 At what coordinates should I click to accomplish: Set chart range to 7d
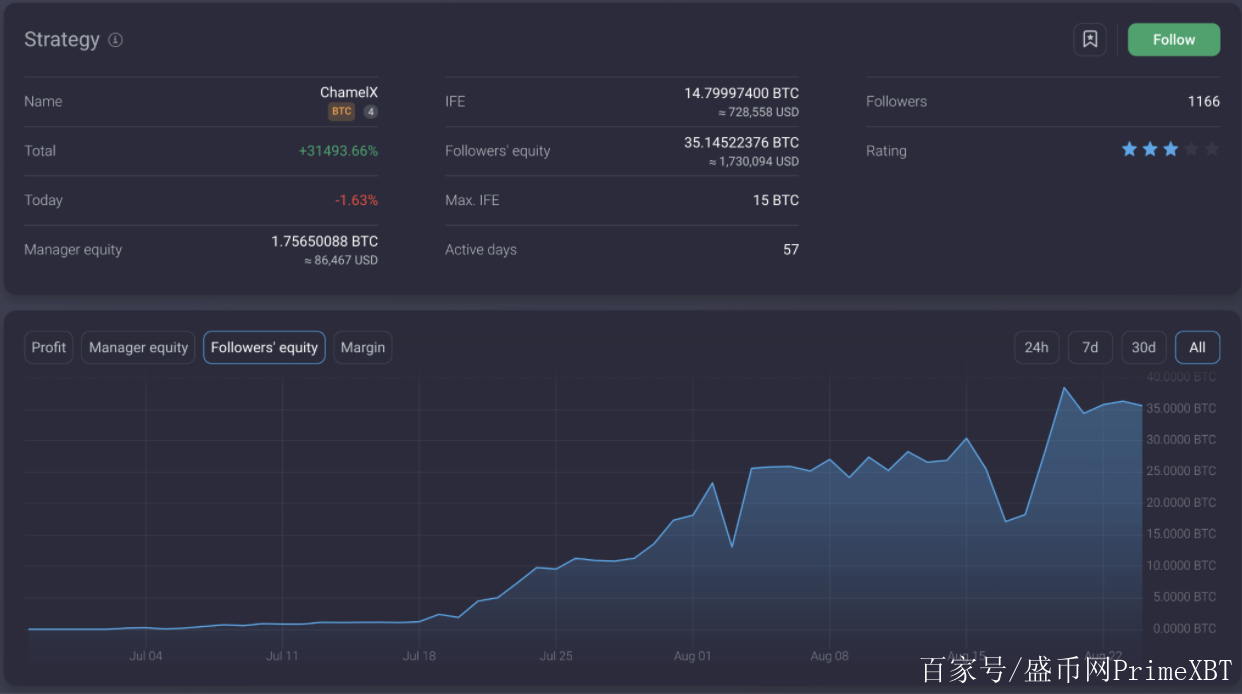(x=1090, y=347)
